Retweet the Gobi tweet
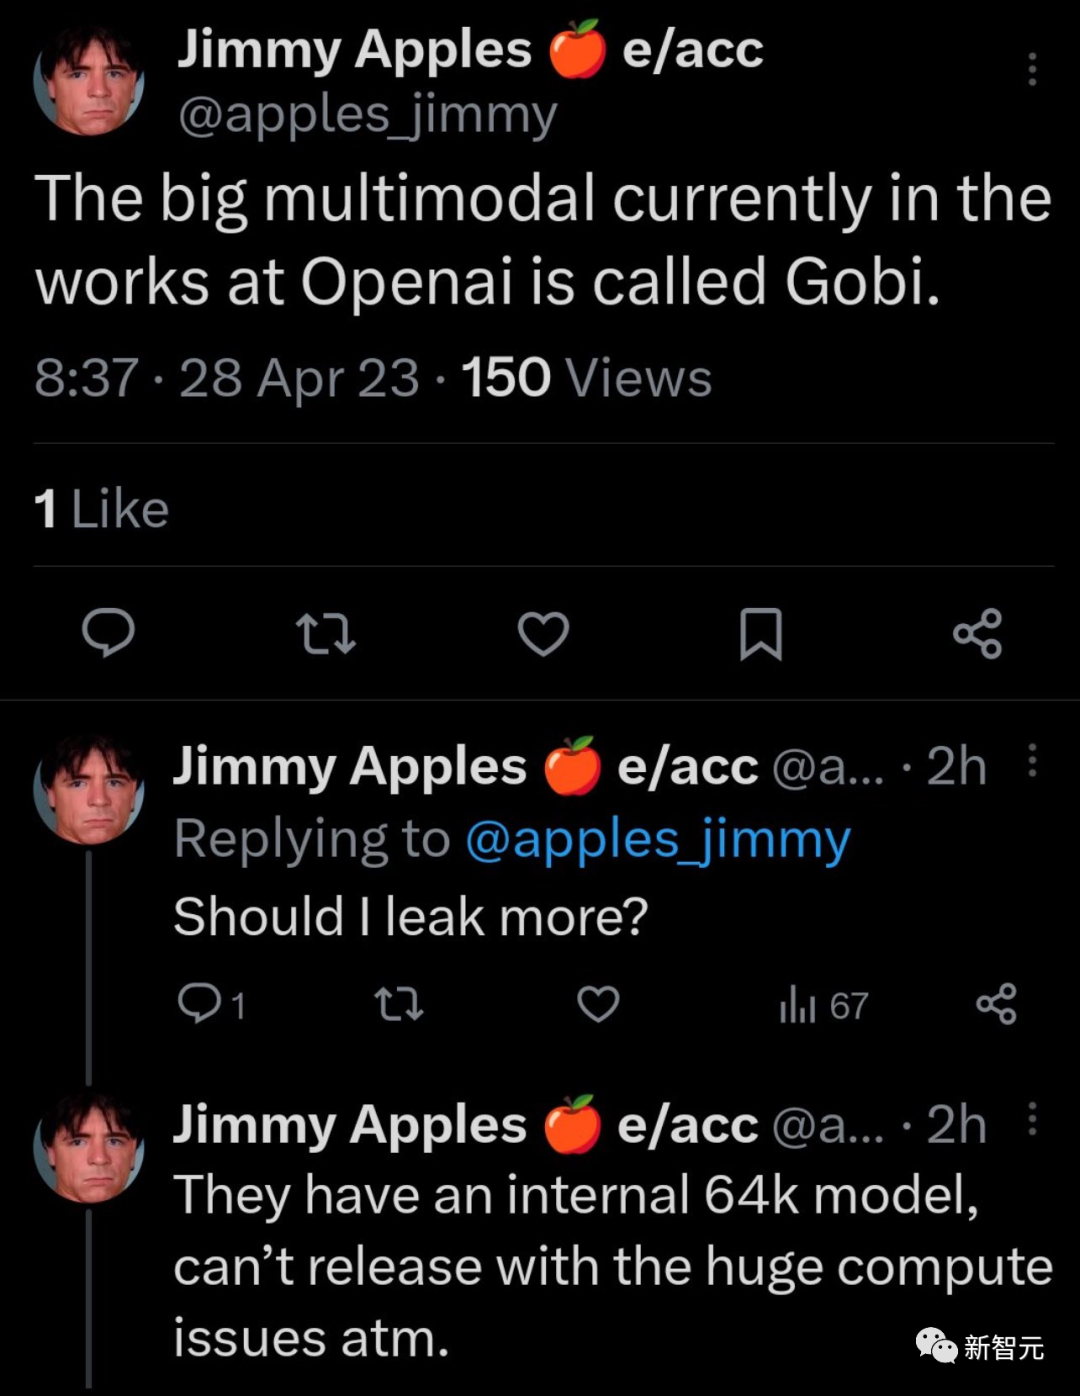This screenshot has width=1080, height=1396. pyautogui.click(x=326, y=635)
